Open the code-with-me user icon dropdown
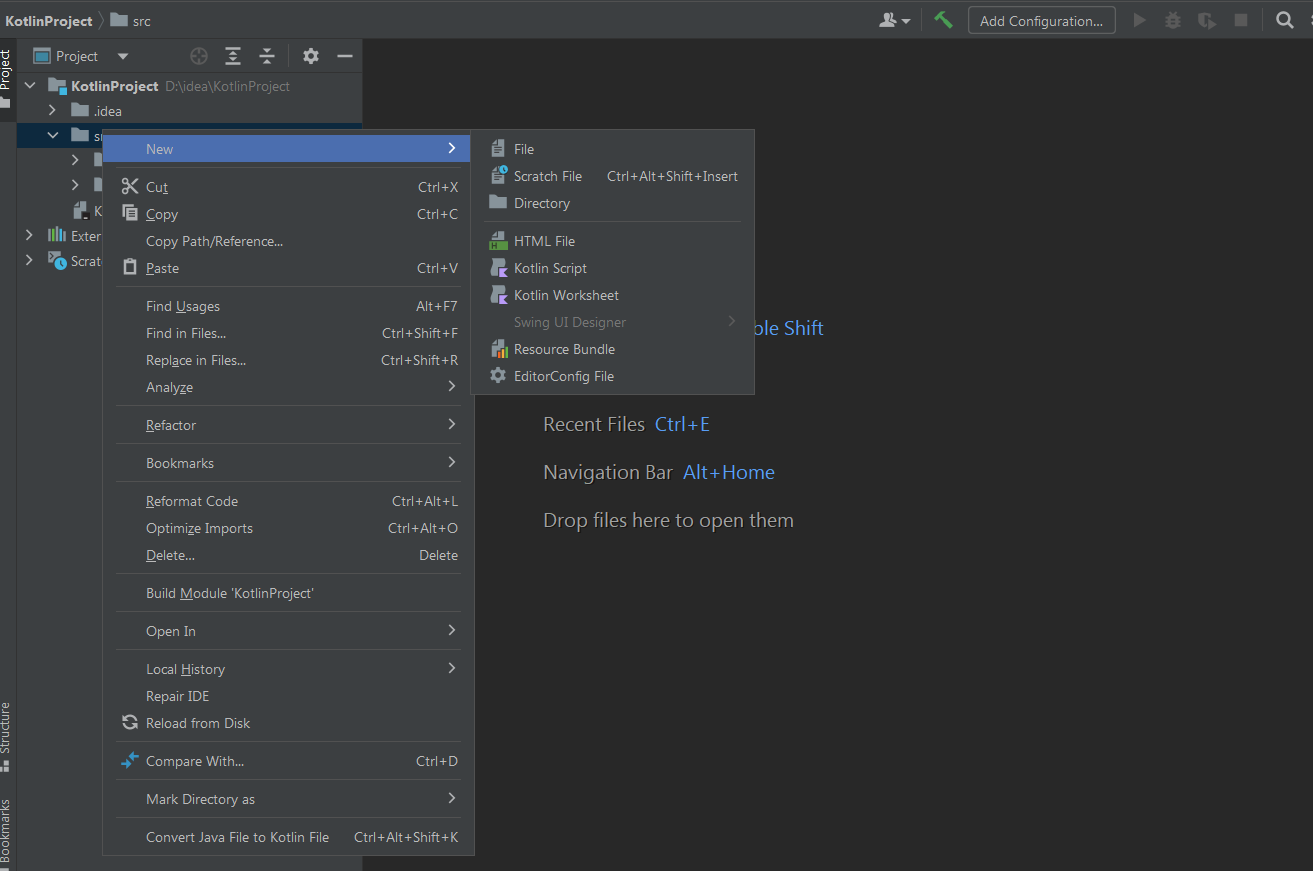The height and width of the screenshot is (871, 1313). click(894, 20)
